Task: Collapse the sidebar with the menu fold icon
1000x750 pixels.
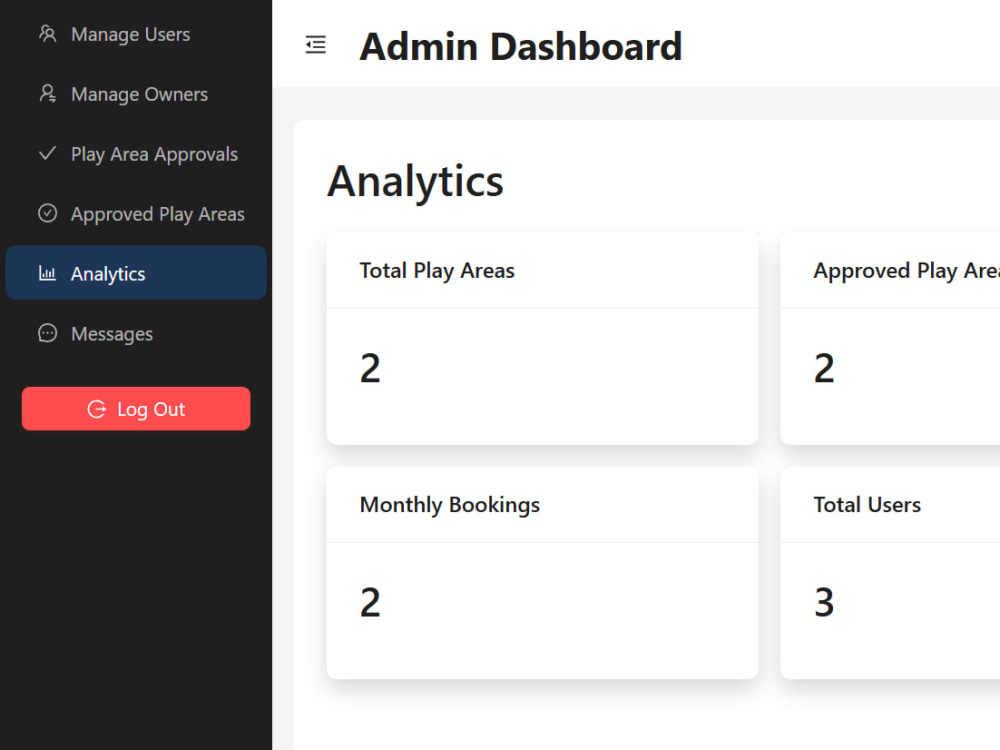Action: click(x=316, y=45)
